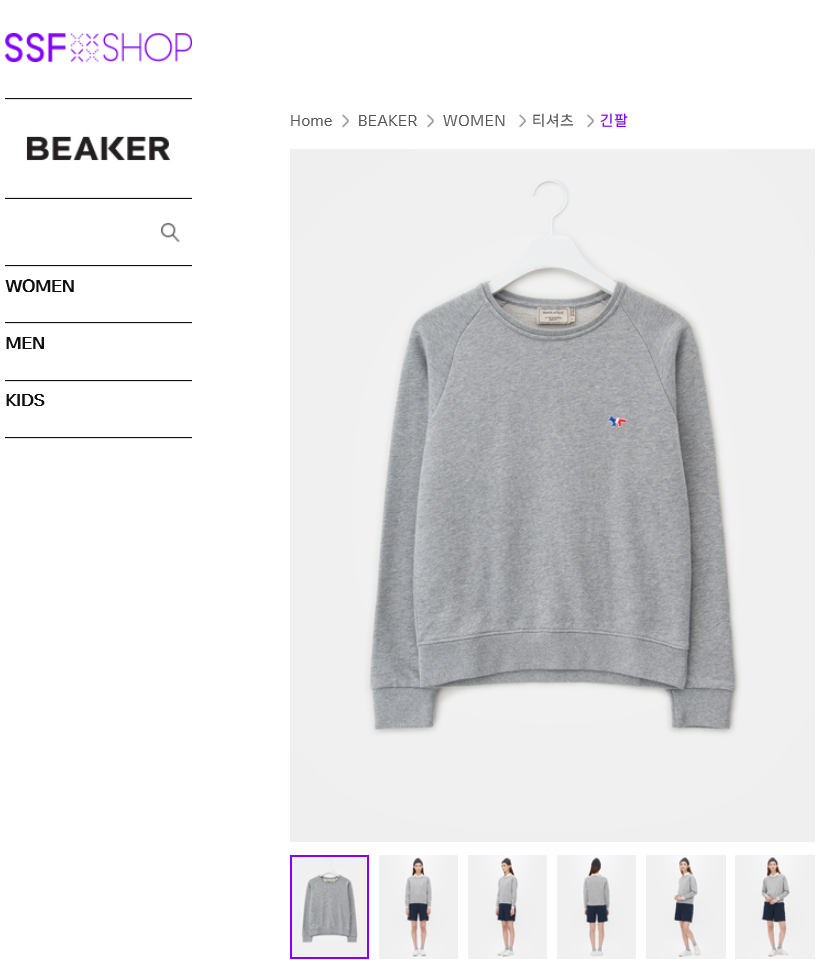Click BEAKER in the breadcrumb trail
The image size is (819, 960).
[387, 121]
